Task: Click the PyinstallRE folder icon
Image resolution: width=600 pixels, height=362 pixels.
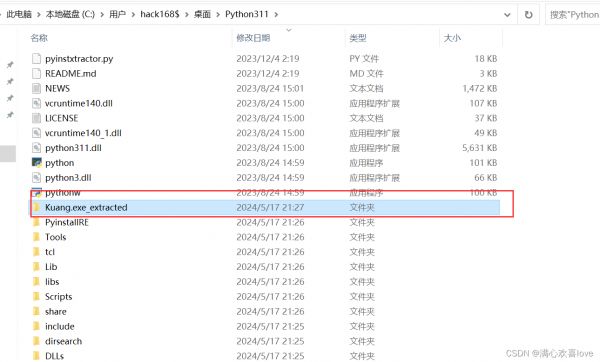Action: point(36,222)
